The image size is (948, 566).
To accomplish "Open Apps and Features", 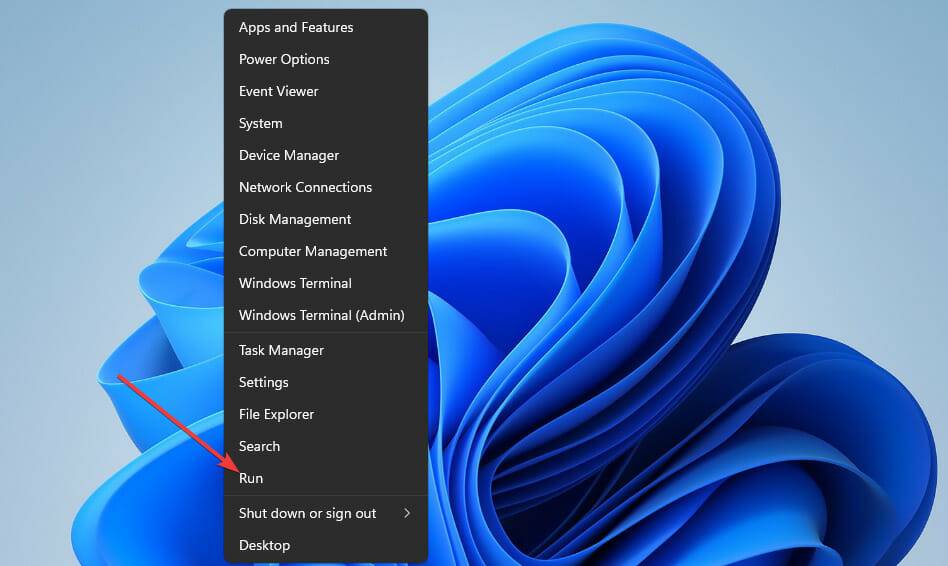I will 296,27.
